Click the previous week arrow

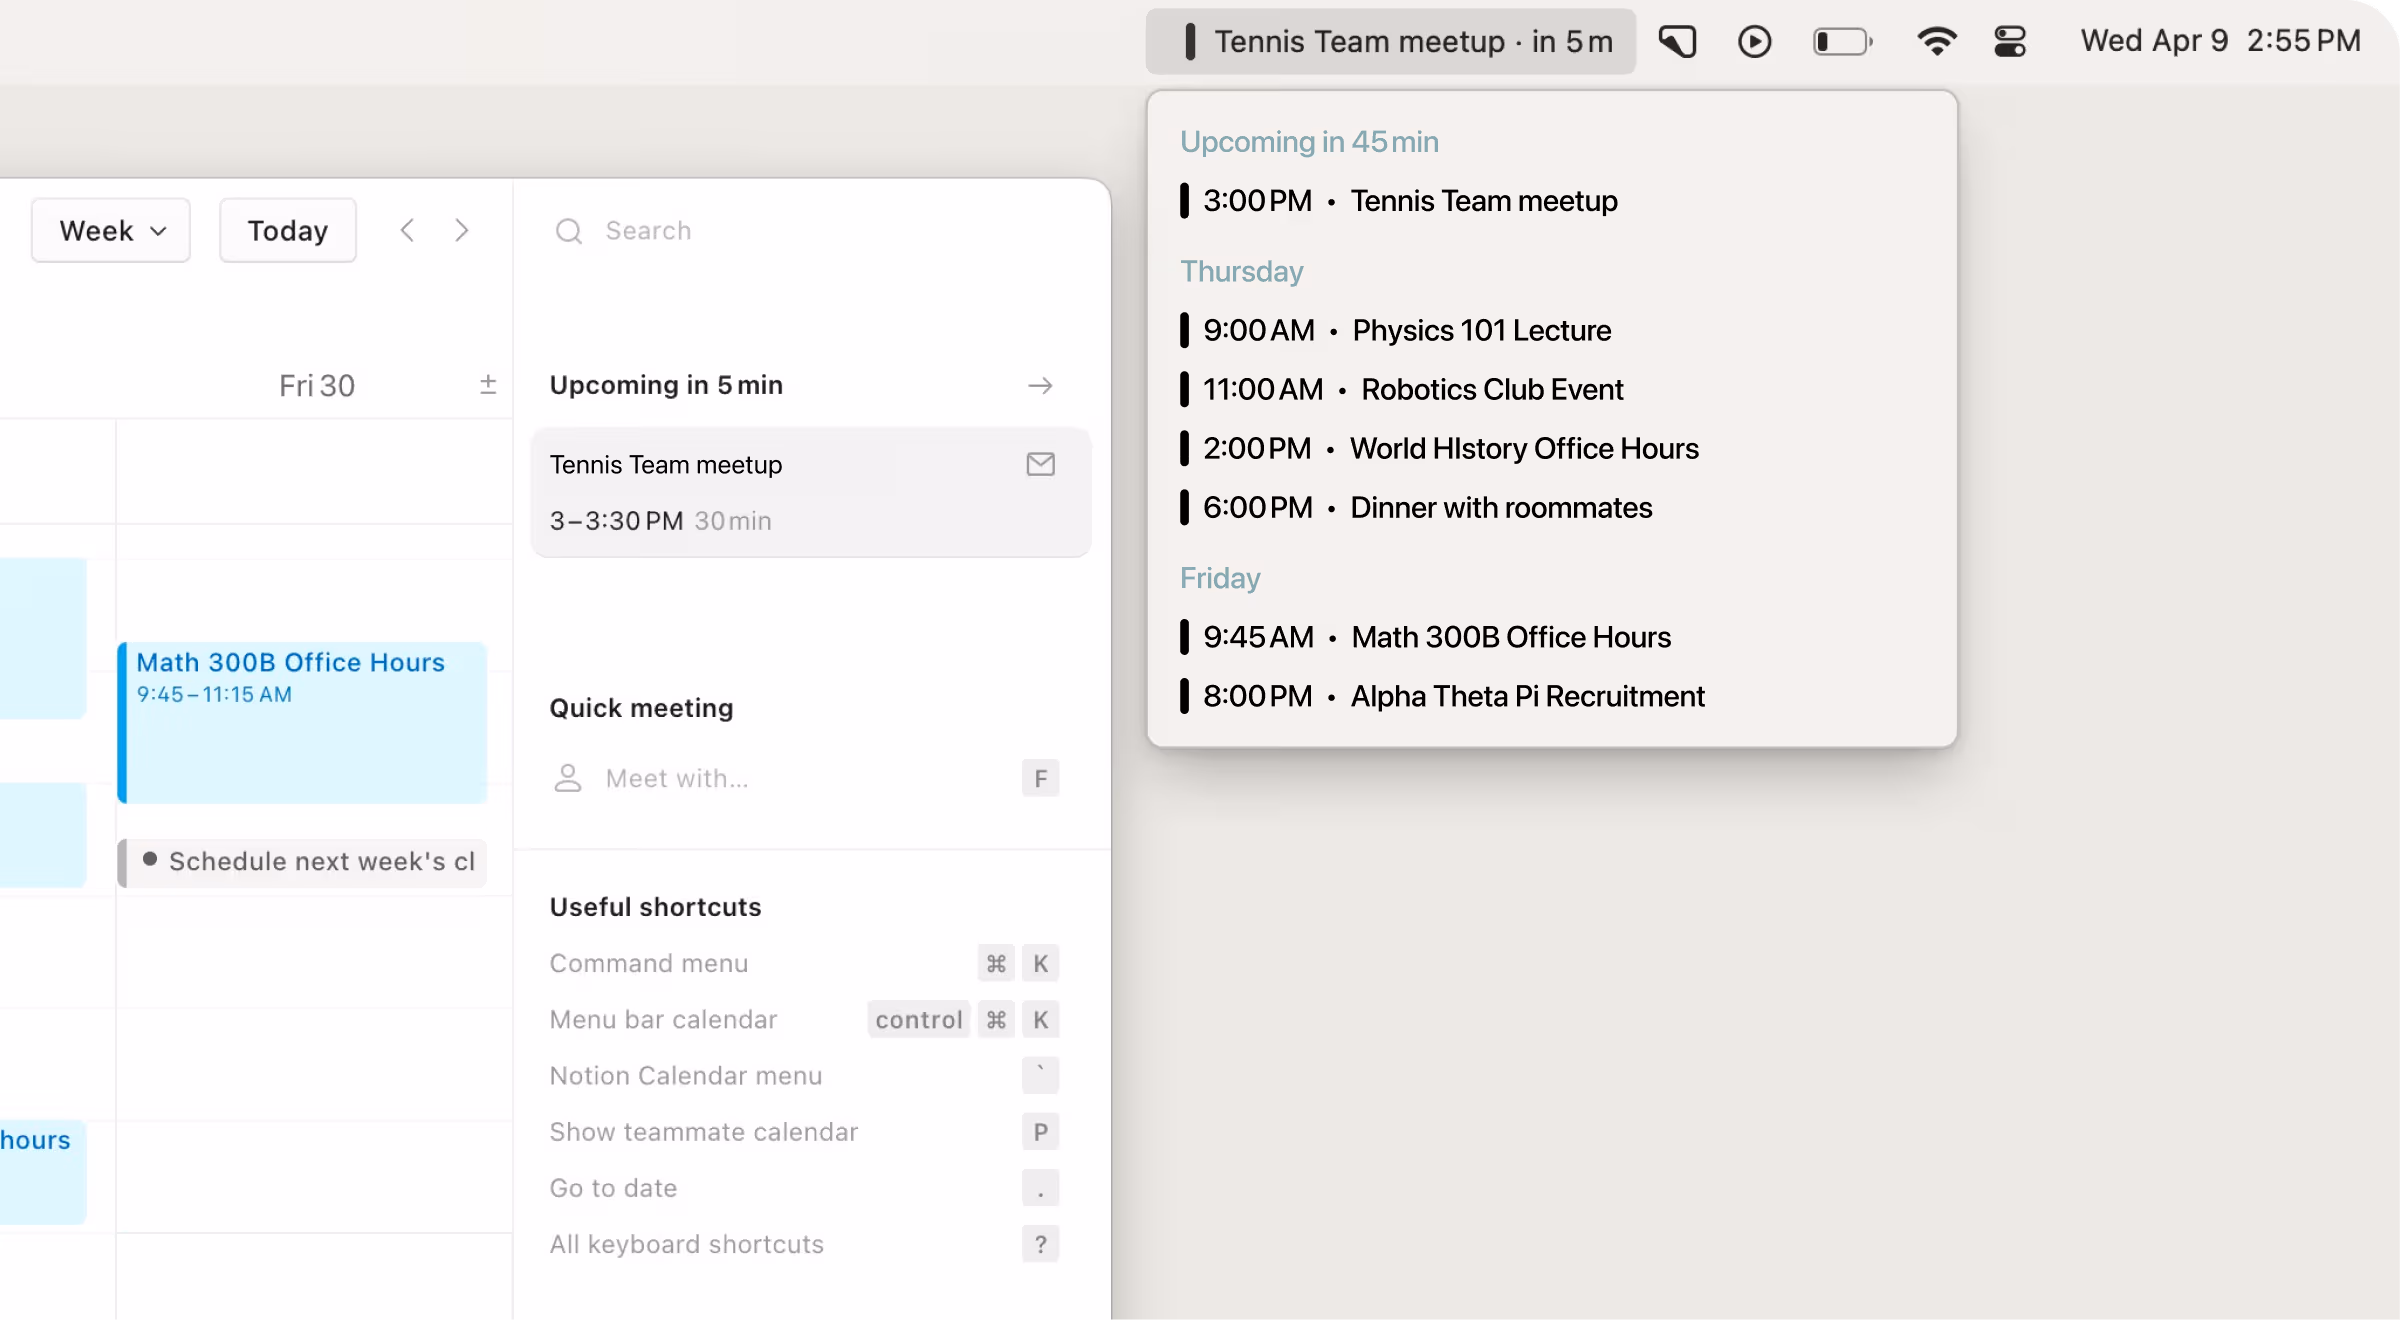point(407,230)
